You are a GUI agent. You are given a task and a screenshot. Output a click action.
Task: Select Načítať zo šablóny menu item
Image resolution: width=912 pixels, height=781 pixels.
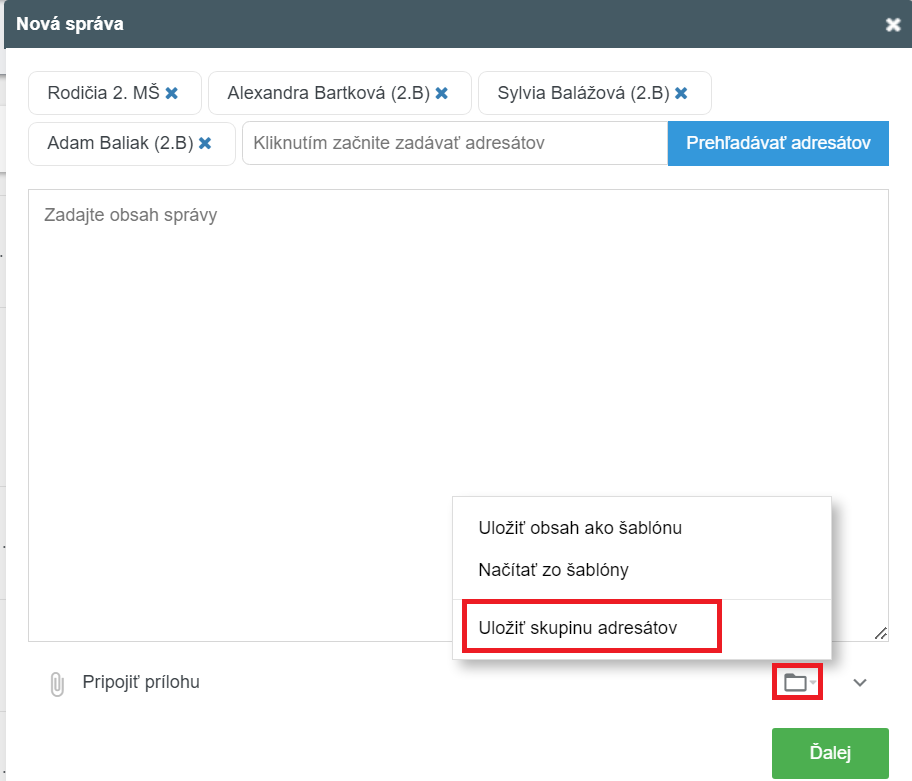tap(553, 570)
